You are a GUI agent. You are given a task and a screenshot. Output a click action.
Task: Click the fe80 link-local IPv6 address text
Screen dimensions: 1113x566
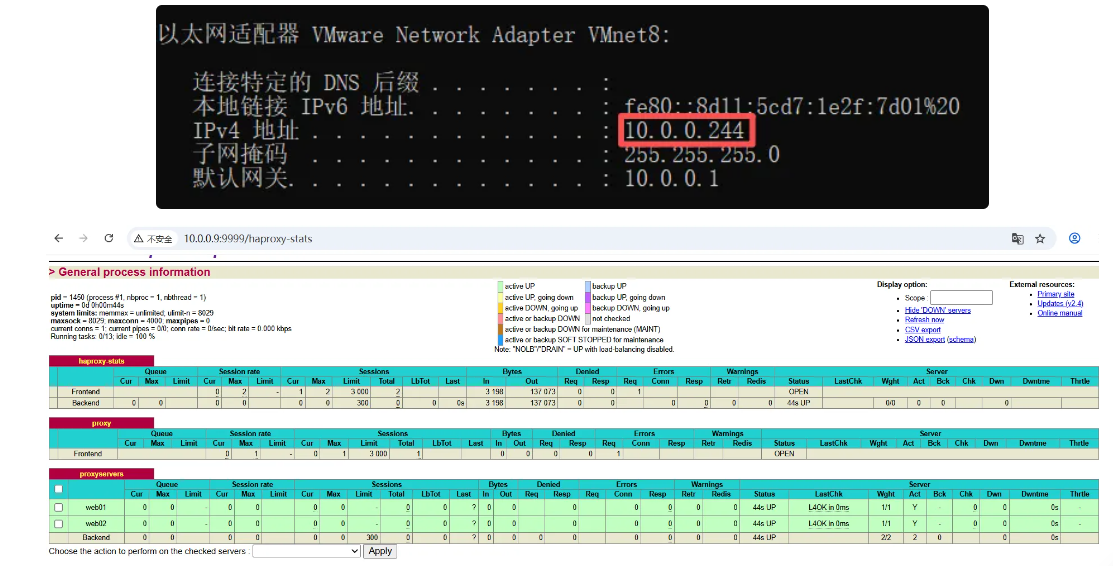click(x=792, y=107)
